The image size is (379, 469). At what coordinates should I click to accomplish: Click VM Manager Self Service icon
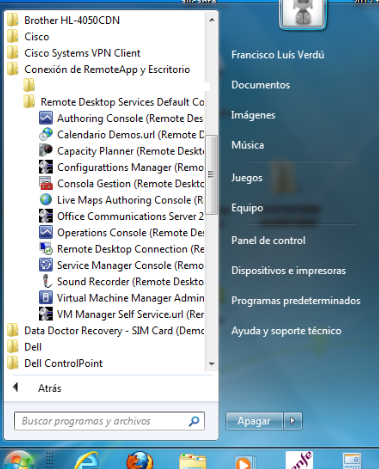pos(46,314)
